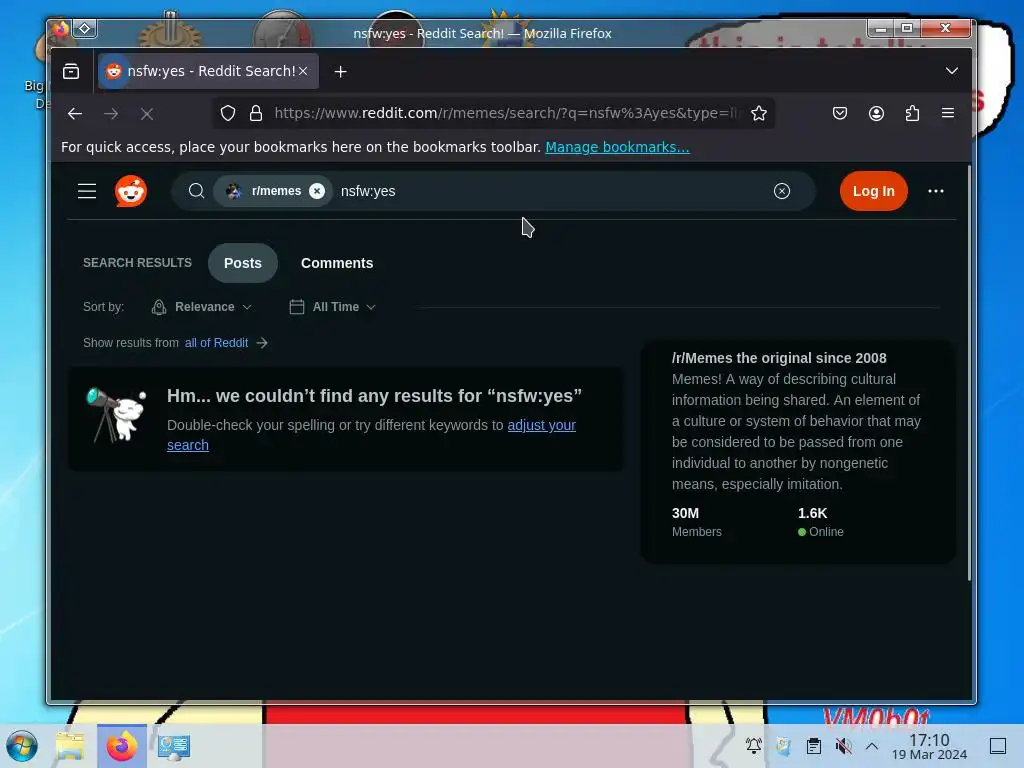Image resolution: width=1024 pixels, height=768 pixels.
Task: Open Save to Pocket icon
Action: point(840,113)
